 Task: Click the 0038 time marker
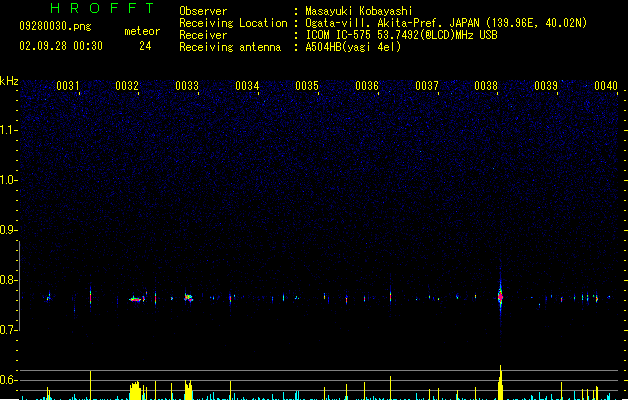click(x=486, y=86)
